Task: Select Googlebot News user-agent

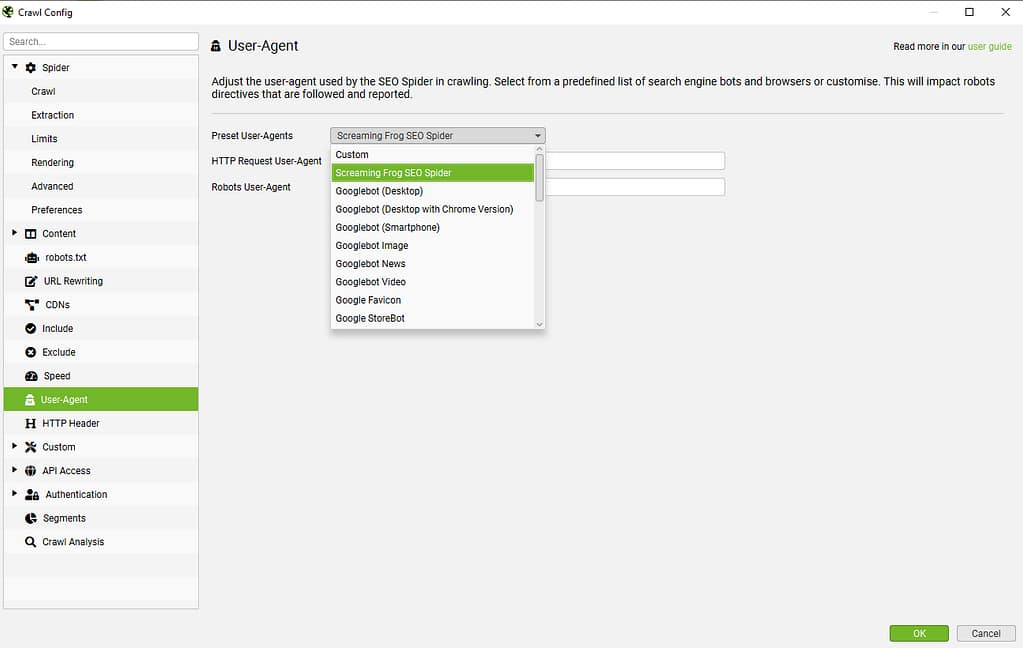Action: point(433,264)
